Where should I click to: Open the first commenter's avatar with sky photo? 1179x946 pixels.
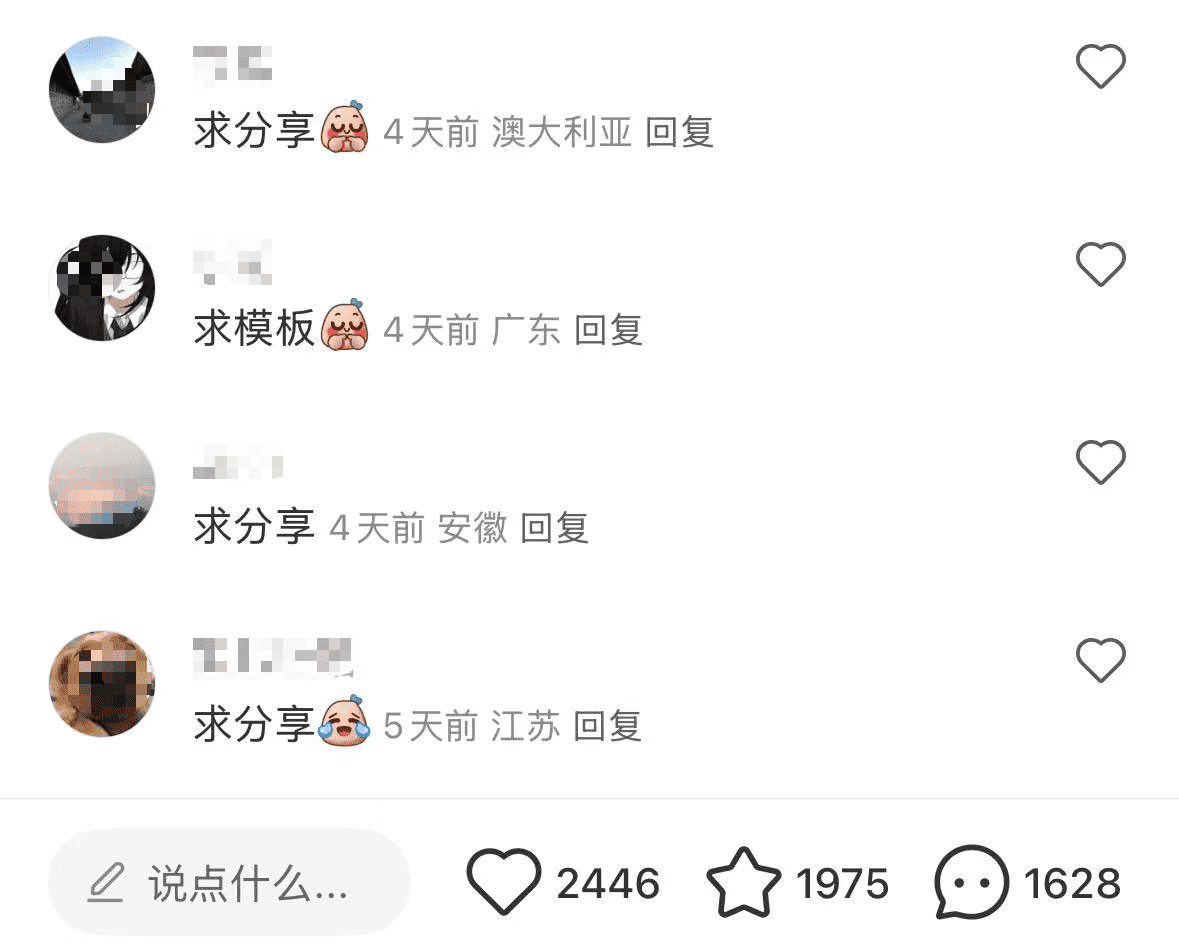click(x=102, y=89)
